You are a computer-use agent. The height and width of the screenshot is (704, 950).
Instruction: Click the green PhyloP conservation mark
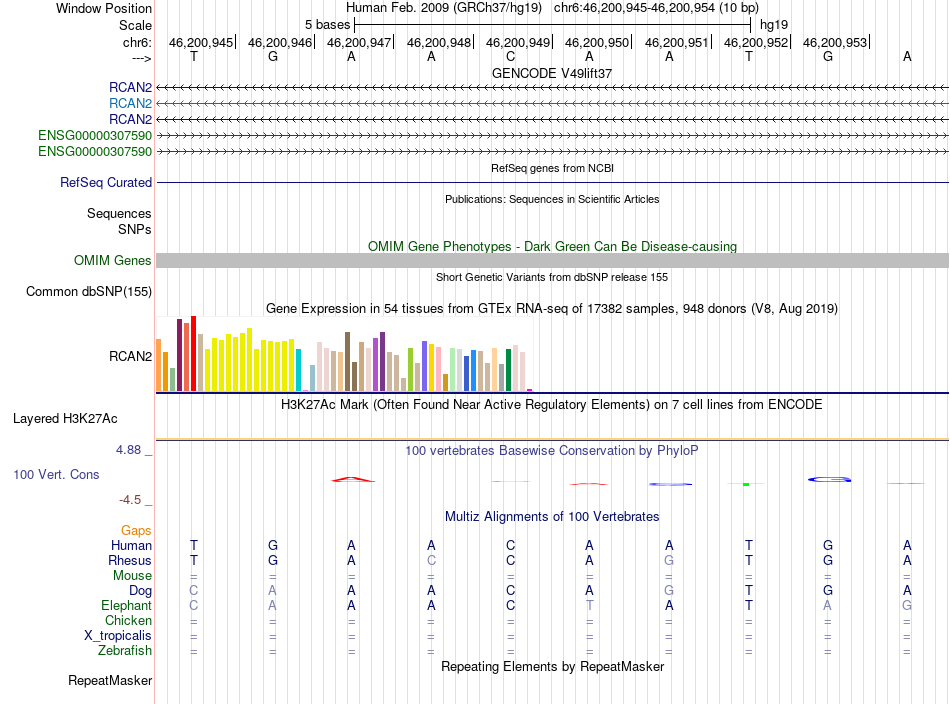pos(746,484)
